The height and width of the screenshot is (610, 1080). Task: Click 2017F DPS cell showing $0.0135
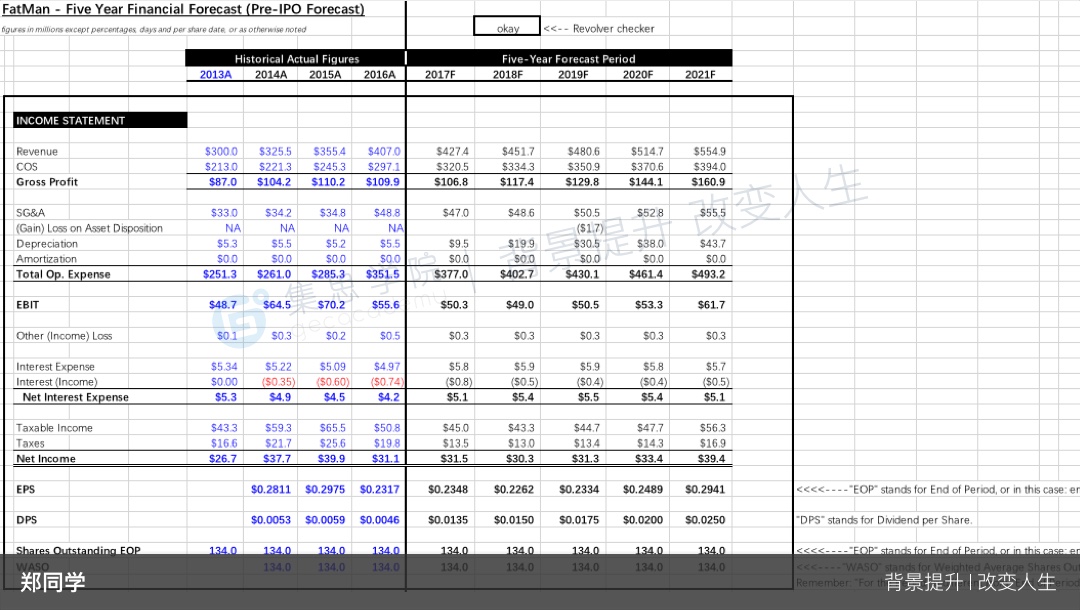click(x=448, y=520)
